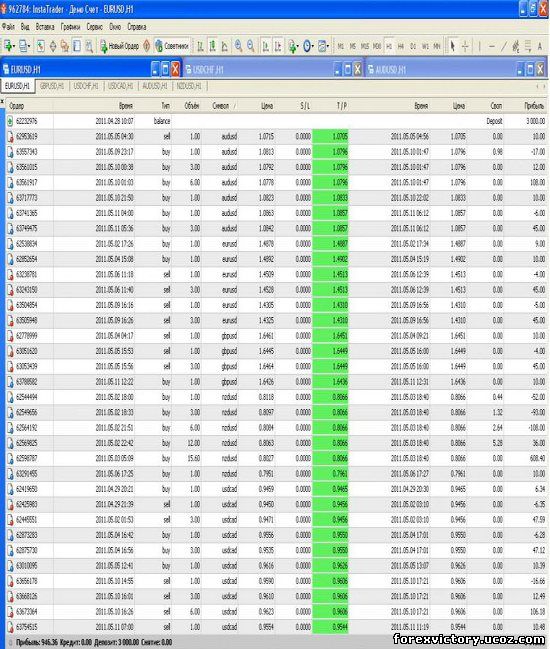Expand the profiles dropdown in toolbar
This screenshot has width=550, height=649.
pyautogui.click(x=29, y=46)
